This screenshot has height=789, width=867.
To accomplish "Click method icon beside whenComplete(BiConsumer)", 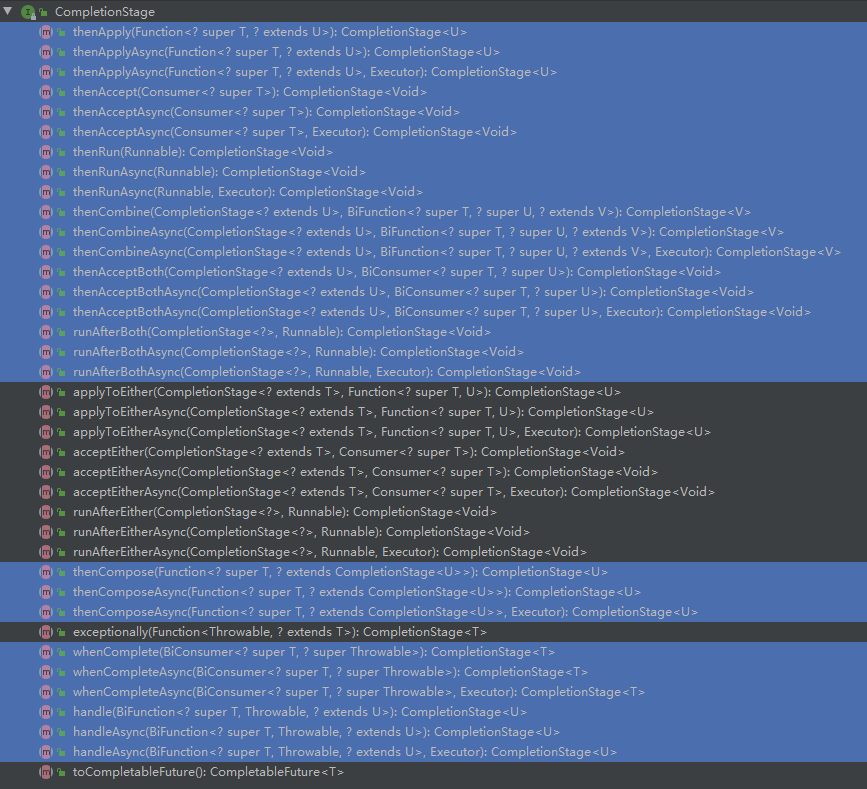I will pos(46,652).
